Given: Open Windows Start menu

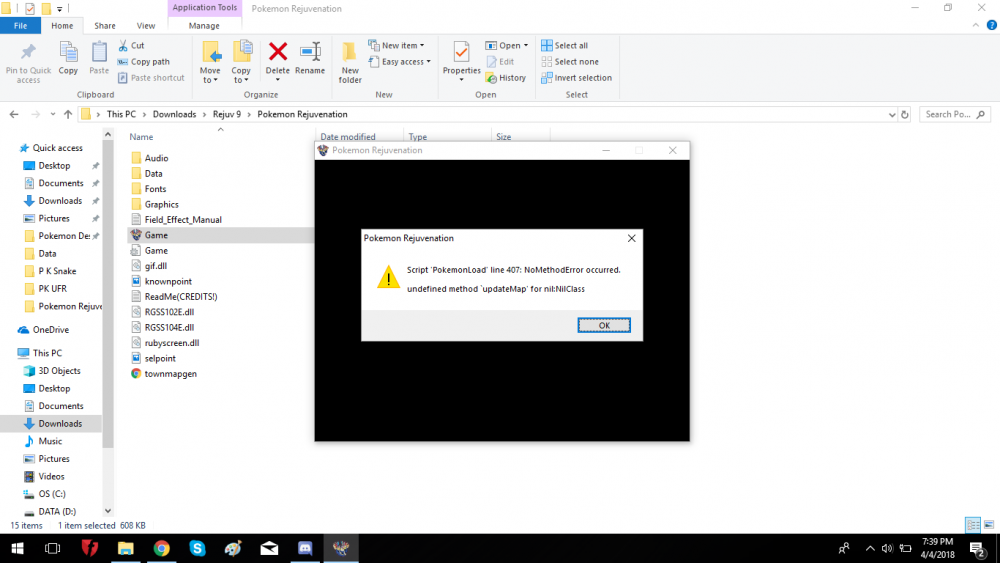Looking at the screenshot, I should coord(17,548).
